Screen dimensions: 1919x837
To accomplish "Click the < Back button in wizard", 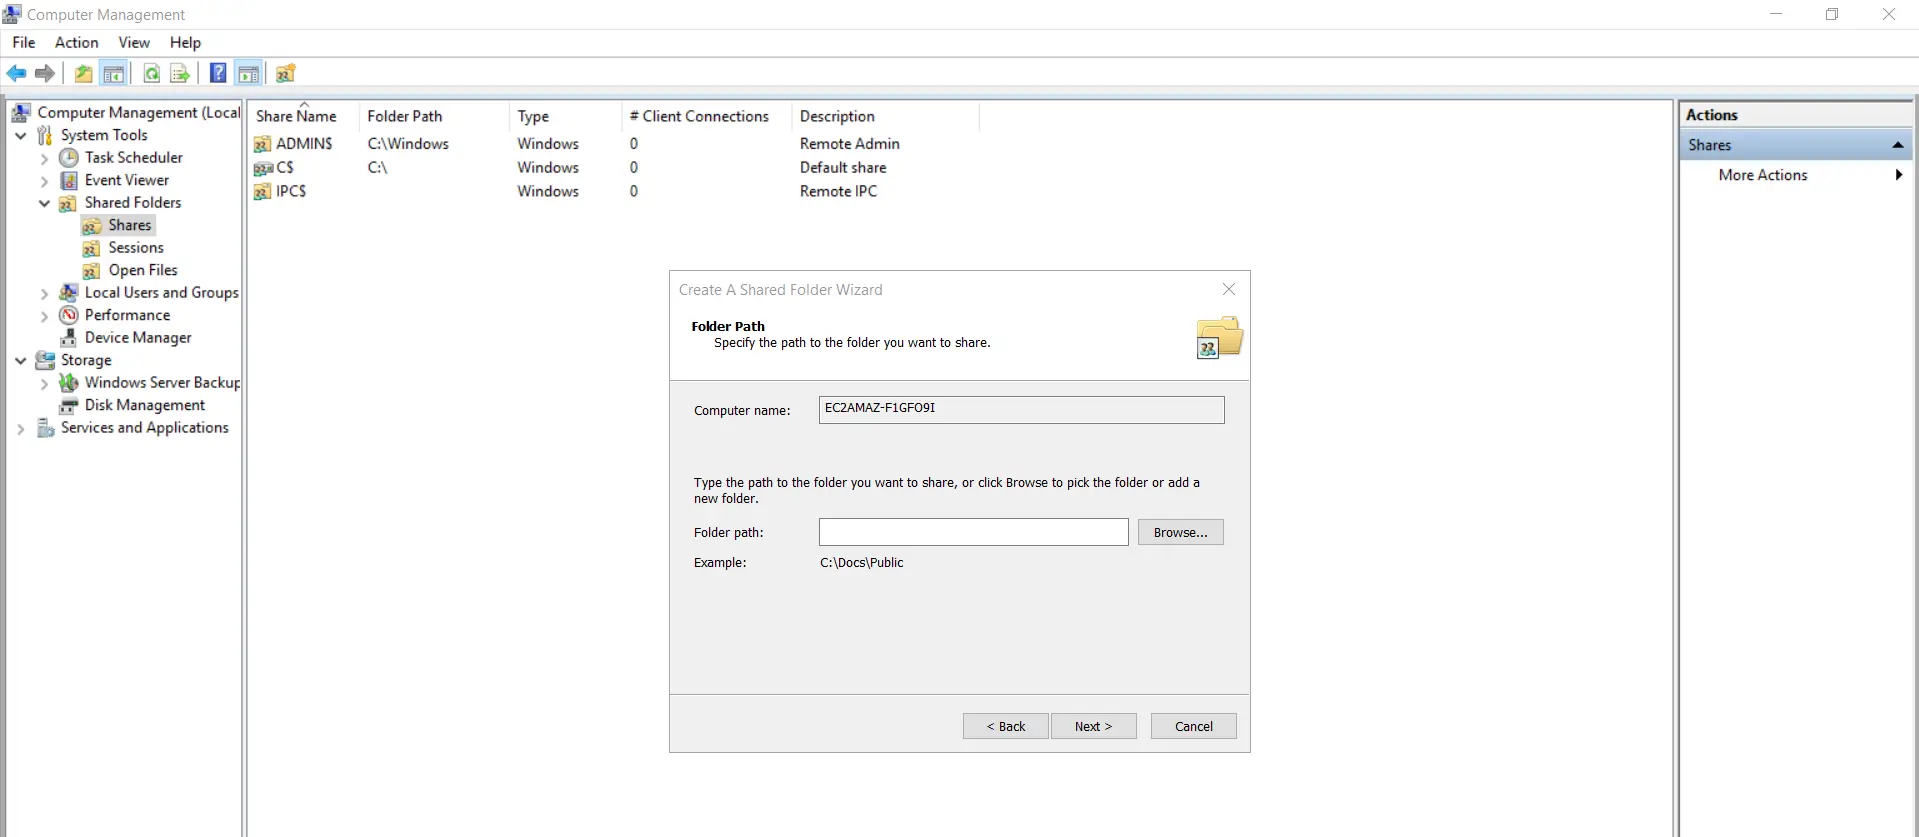I will tap(1005, 726).
